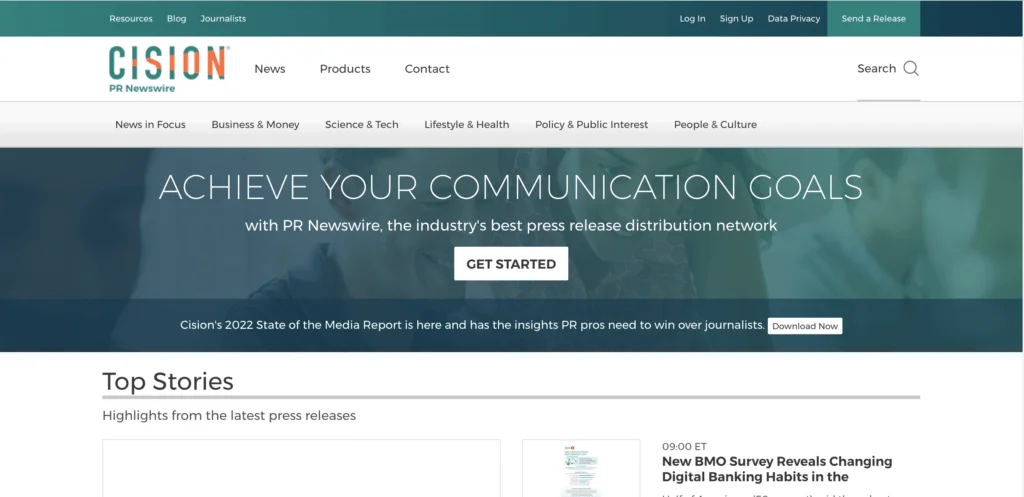Open the New BMO Survey headline
The height and width of the screenshot is (497, 1024).
(x=777, y=469)
